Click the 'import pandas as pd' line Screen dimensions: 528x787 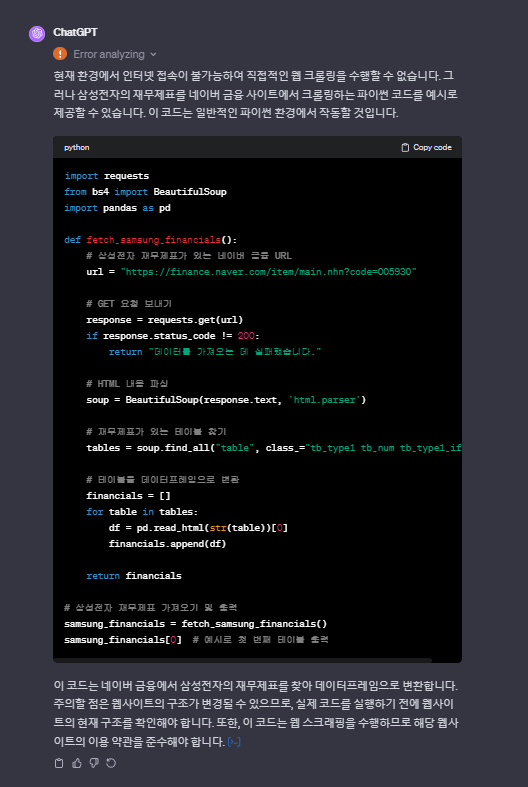(117, 208)
